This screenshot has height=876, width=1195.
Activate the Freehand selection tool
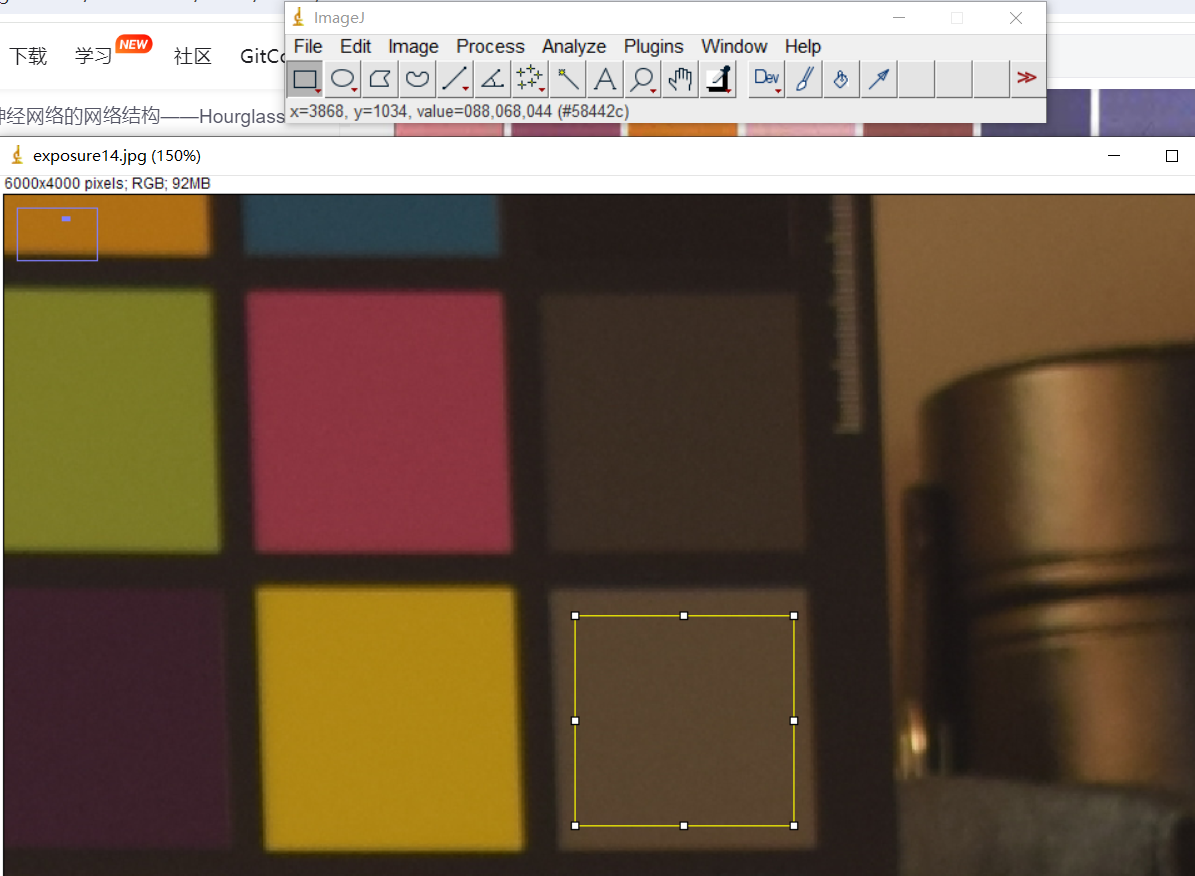(x=417, y=79)
